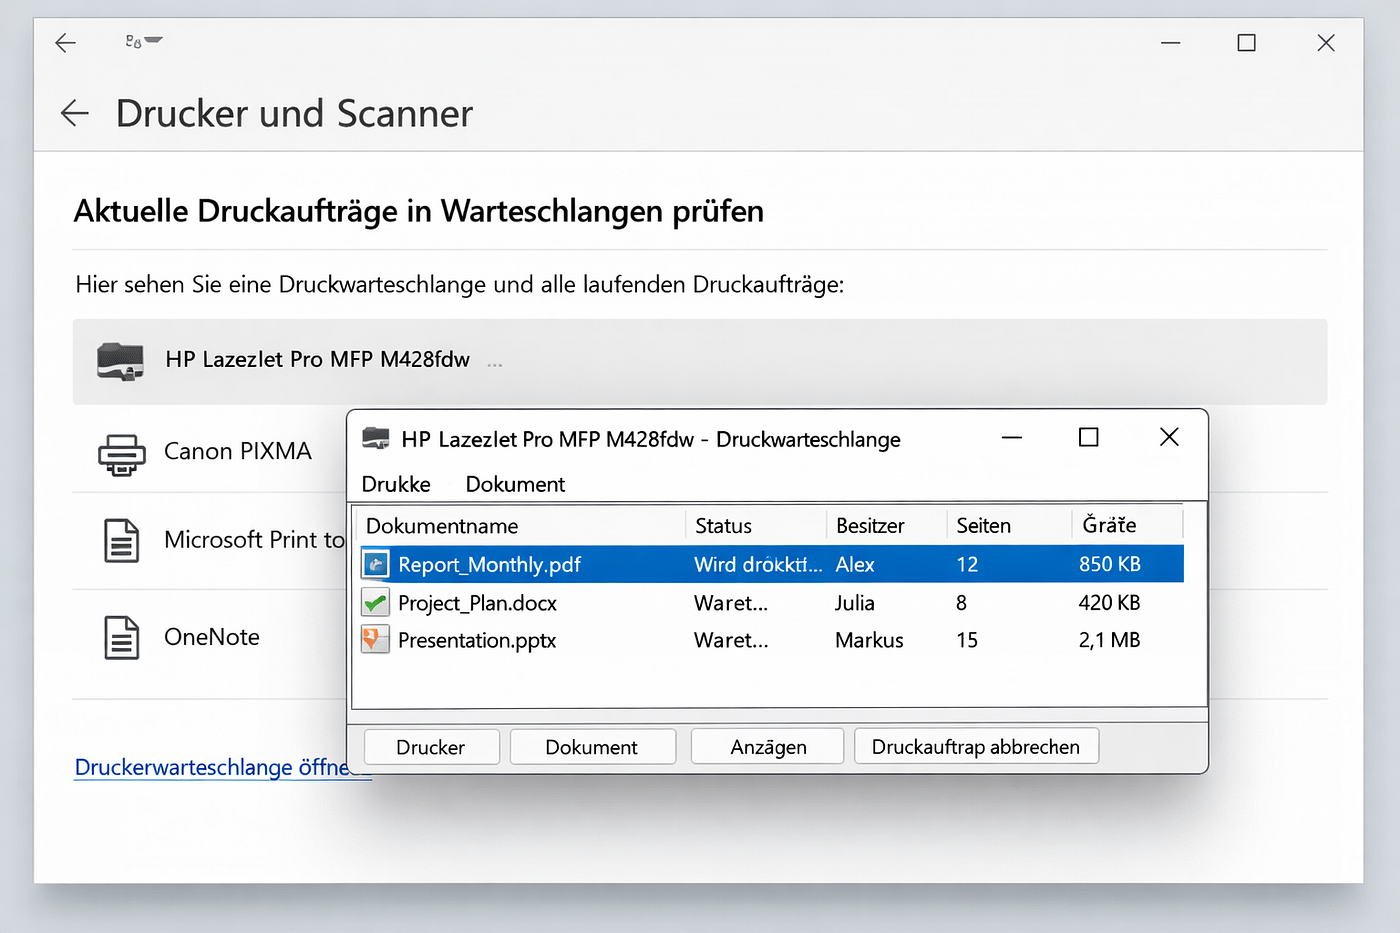The height and width of the screenshot is (933, 1400).
Task: Click the HP Lazezlet printer icon in list
Action: (x=121, y=361)
